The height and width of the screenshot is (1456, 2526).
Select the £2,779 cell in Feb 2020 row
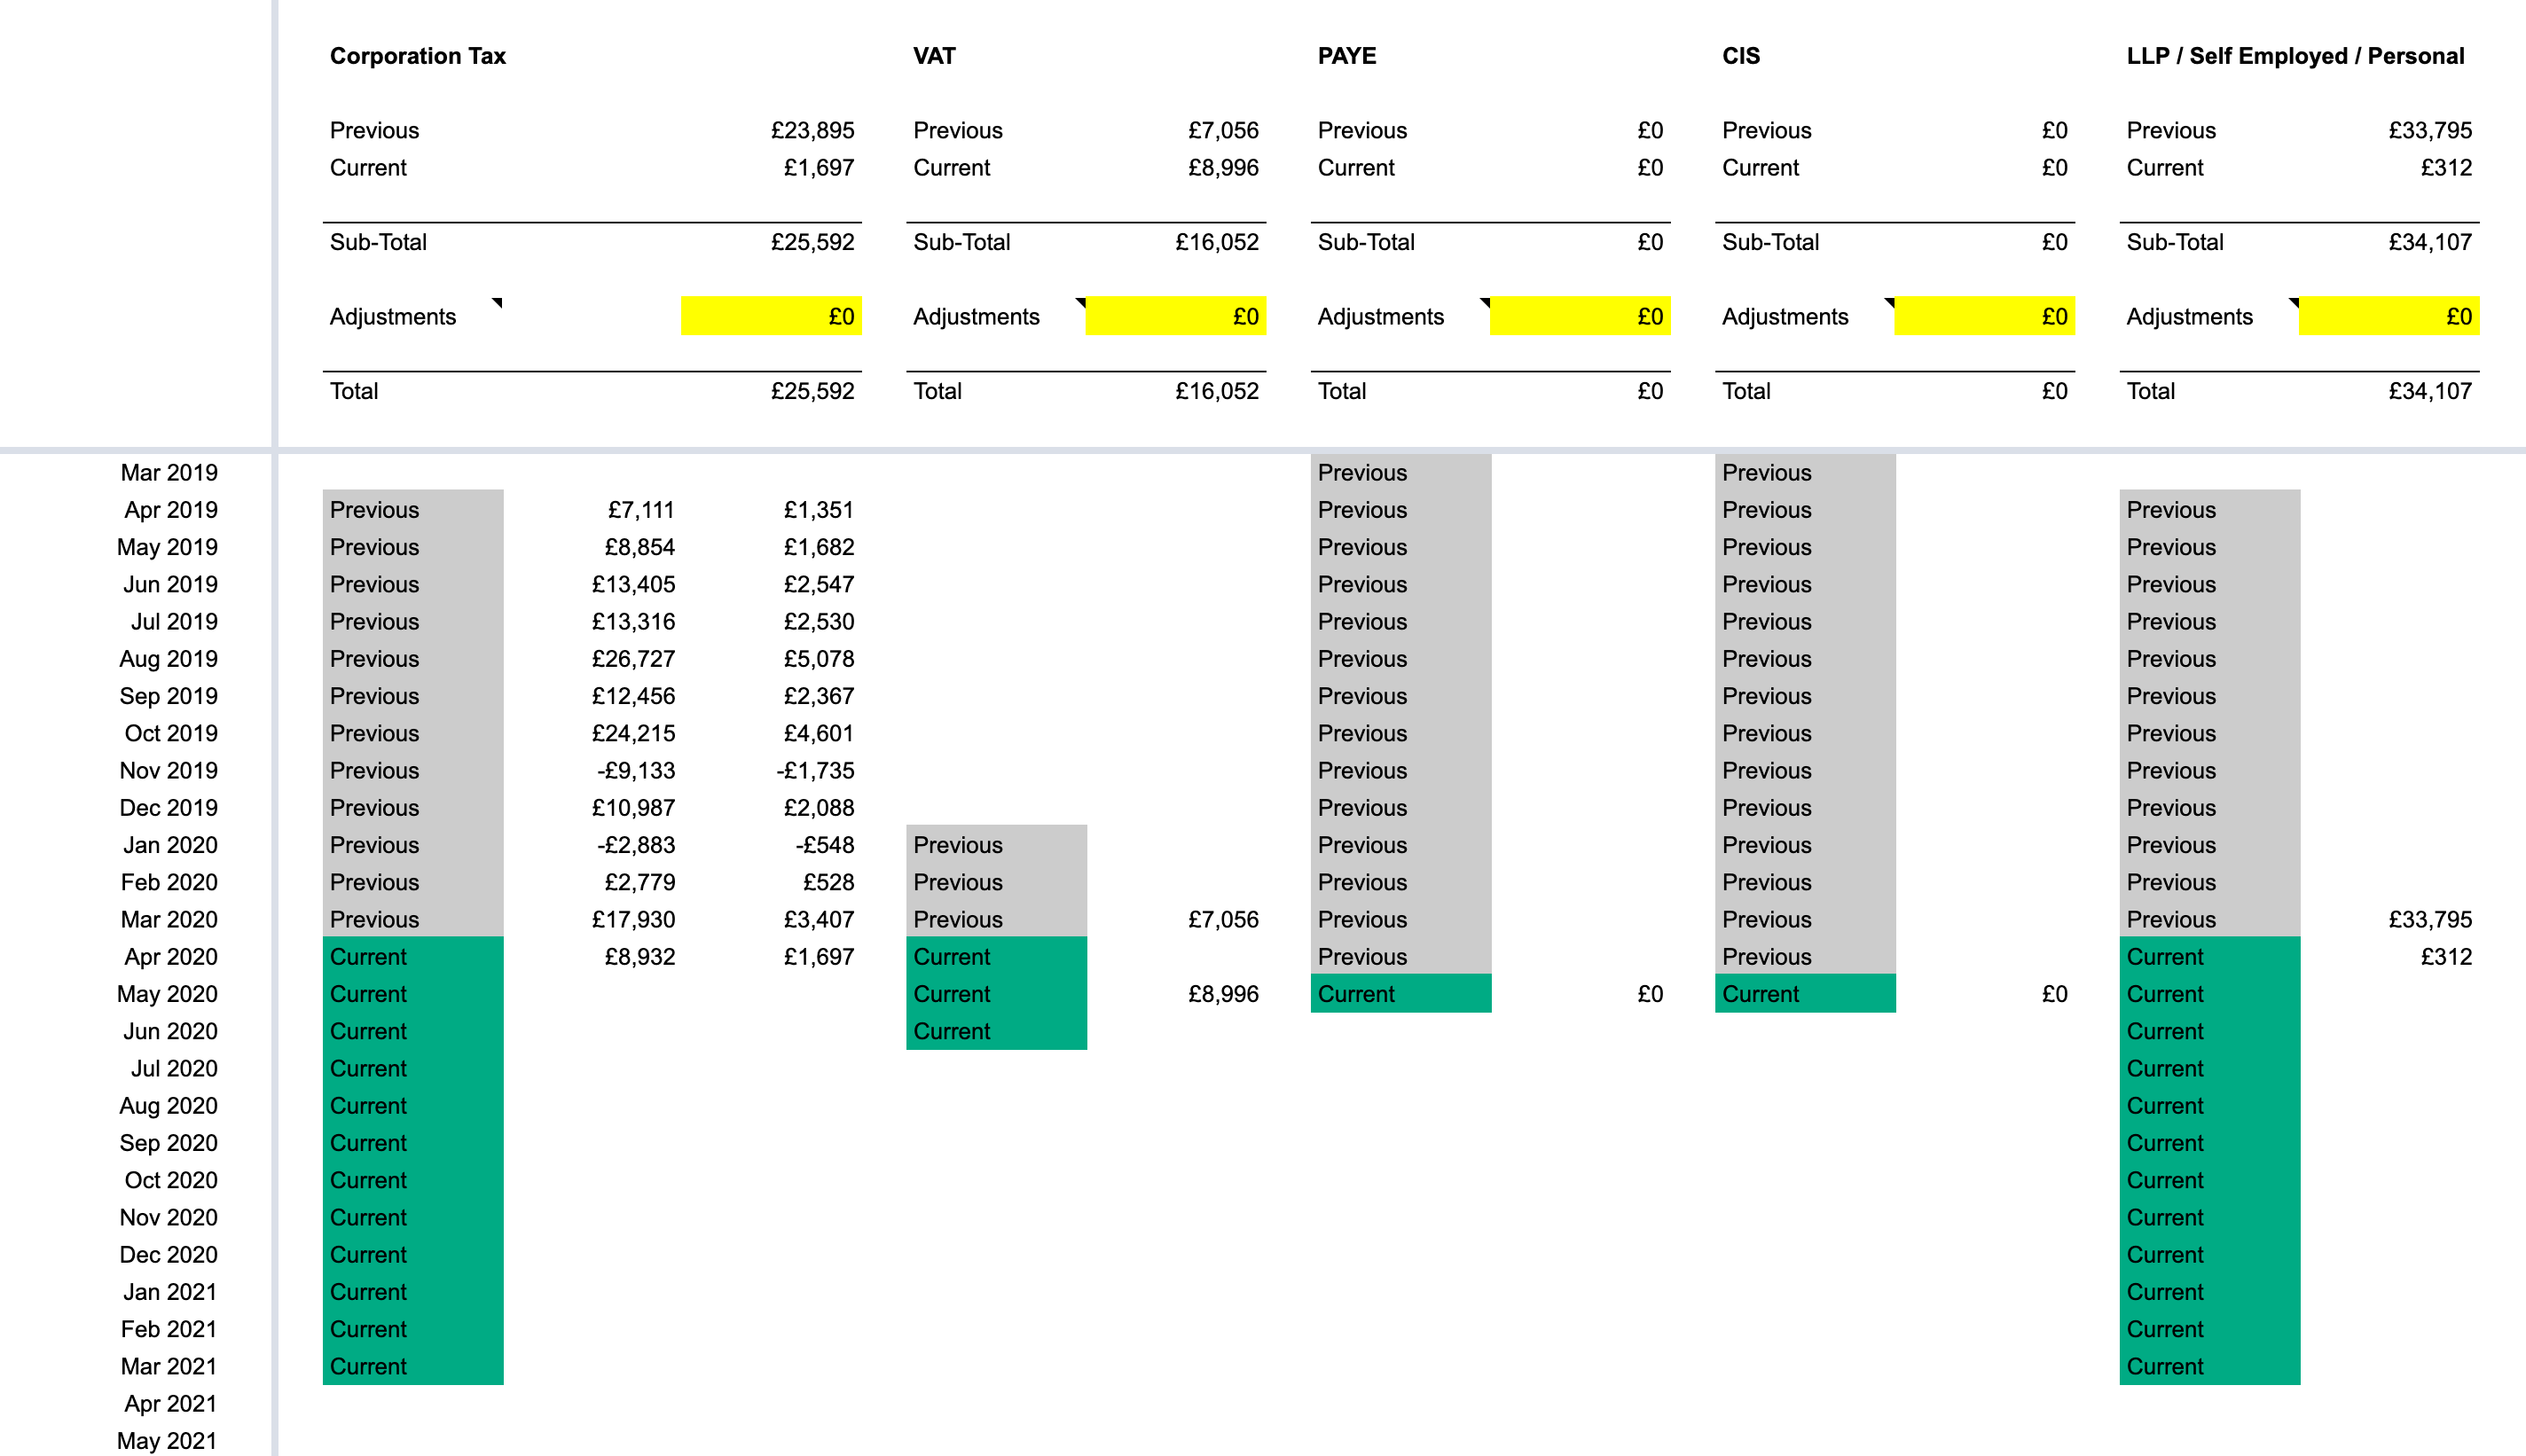[640, 883]
